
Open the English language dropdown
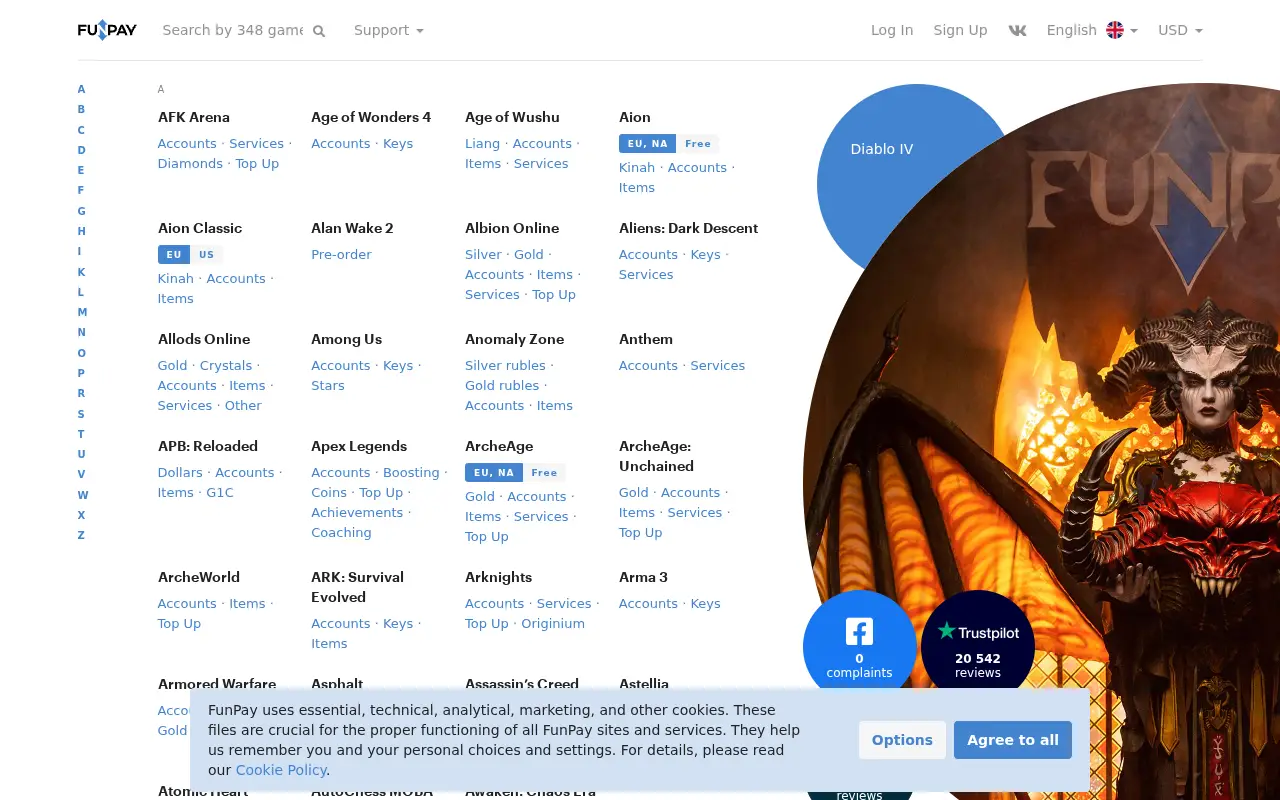[x=1092, y=30]
